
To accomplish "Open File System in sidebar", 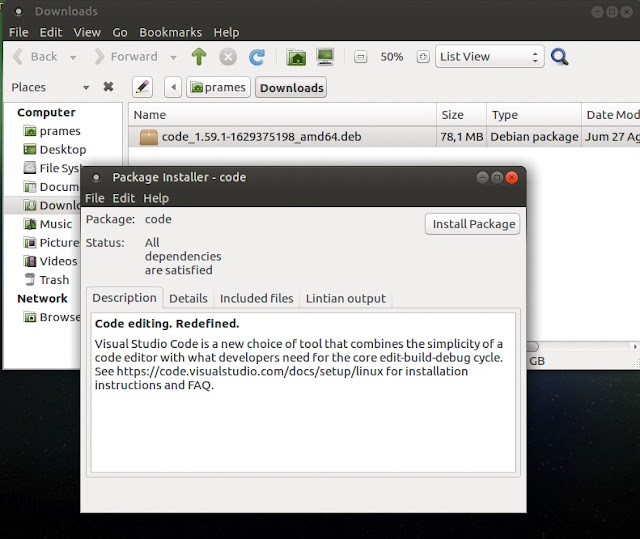I will point(52,168).
